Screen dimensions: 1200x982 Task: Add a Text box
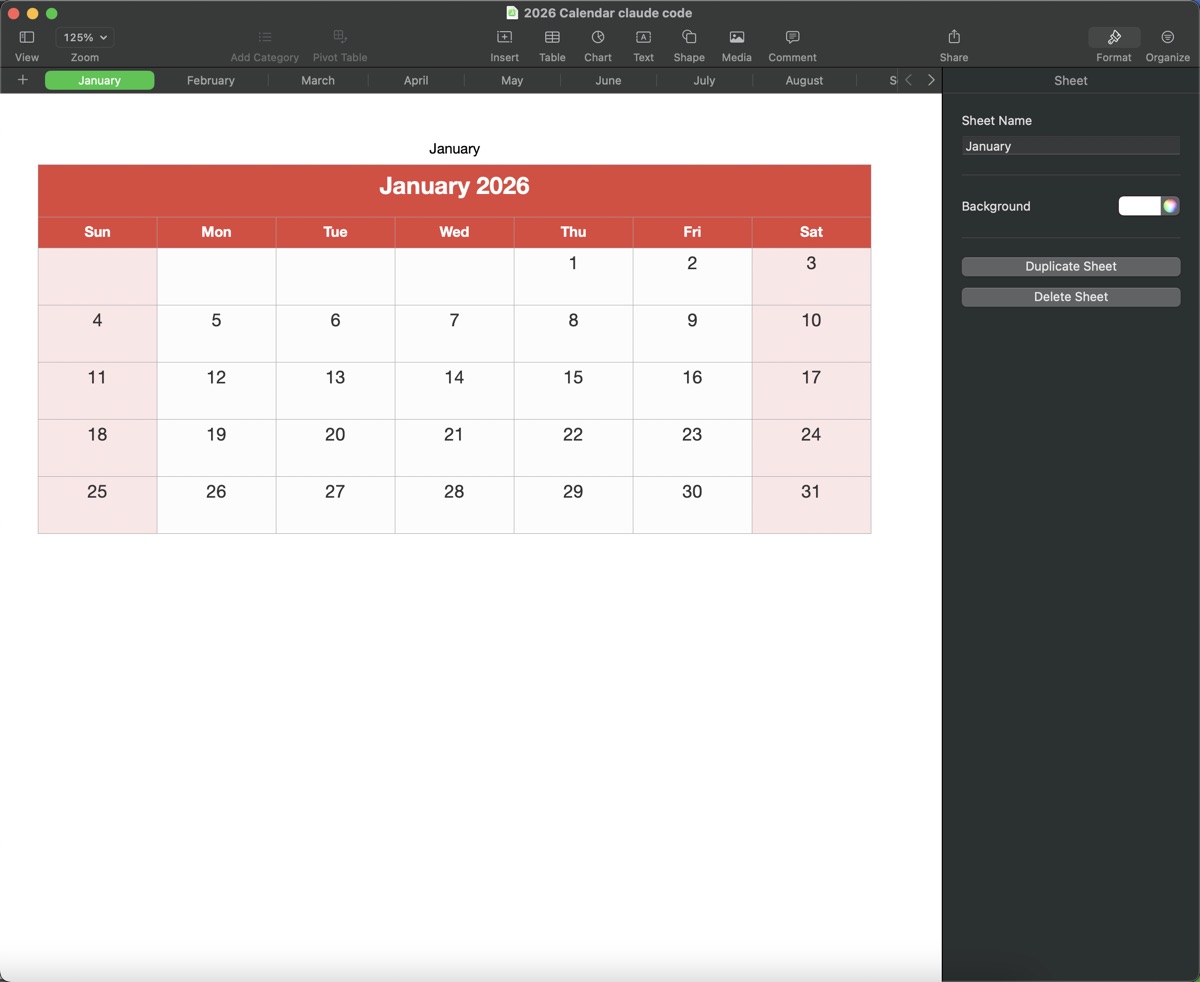coord(644,37)
